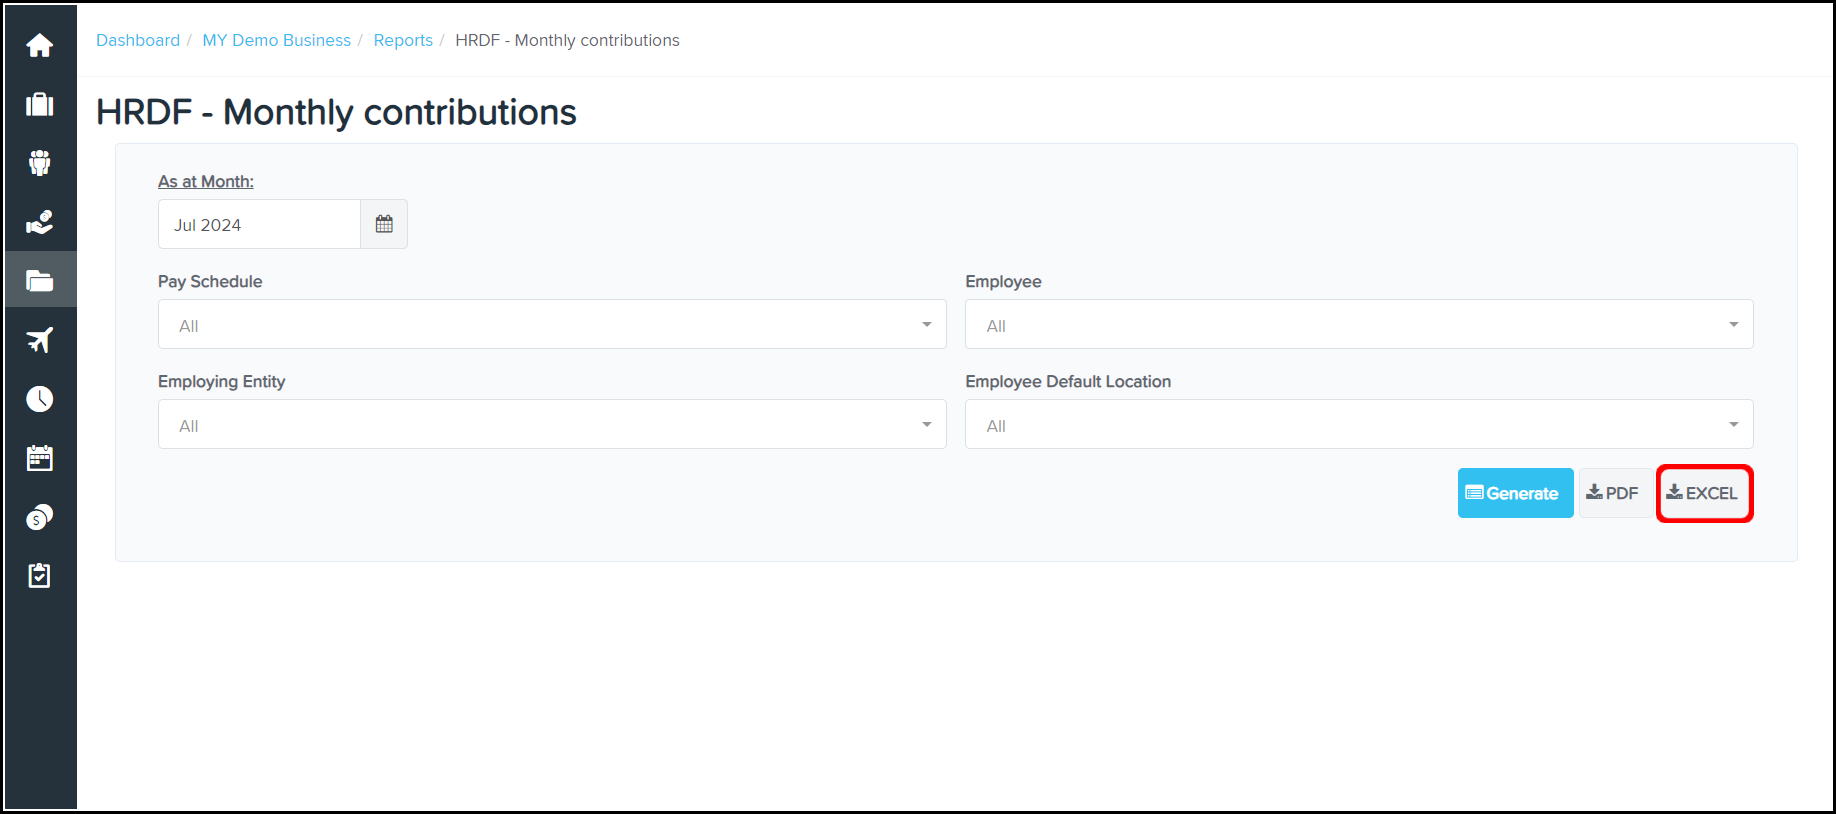Click the clipboard checklist sidebar icon
This screenshot has width=1836, height=814.
click(x=40, y=576)
